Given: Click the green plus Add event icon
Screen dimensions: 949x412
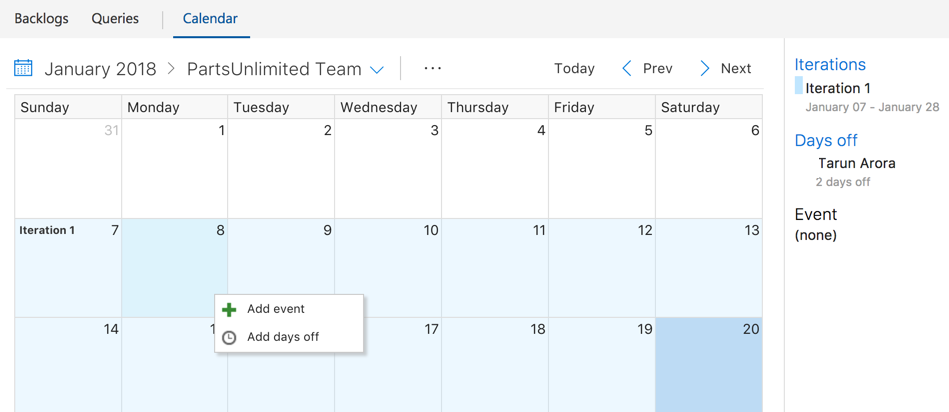Looking at the screenshot, I should click(x=229, y=310).
